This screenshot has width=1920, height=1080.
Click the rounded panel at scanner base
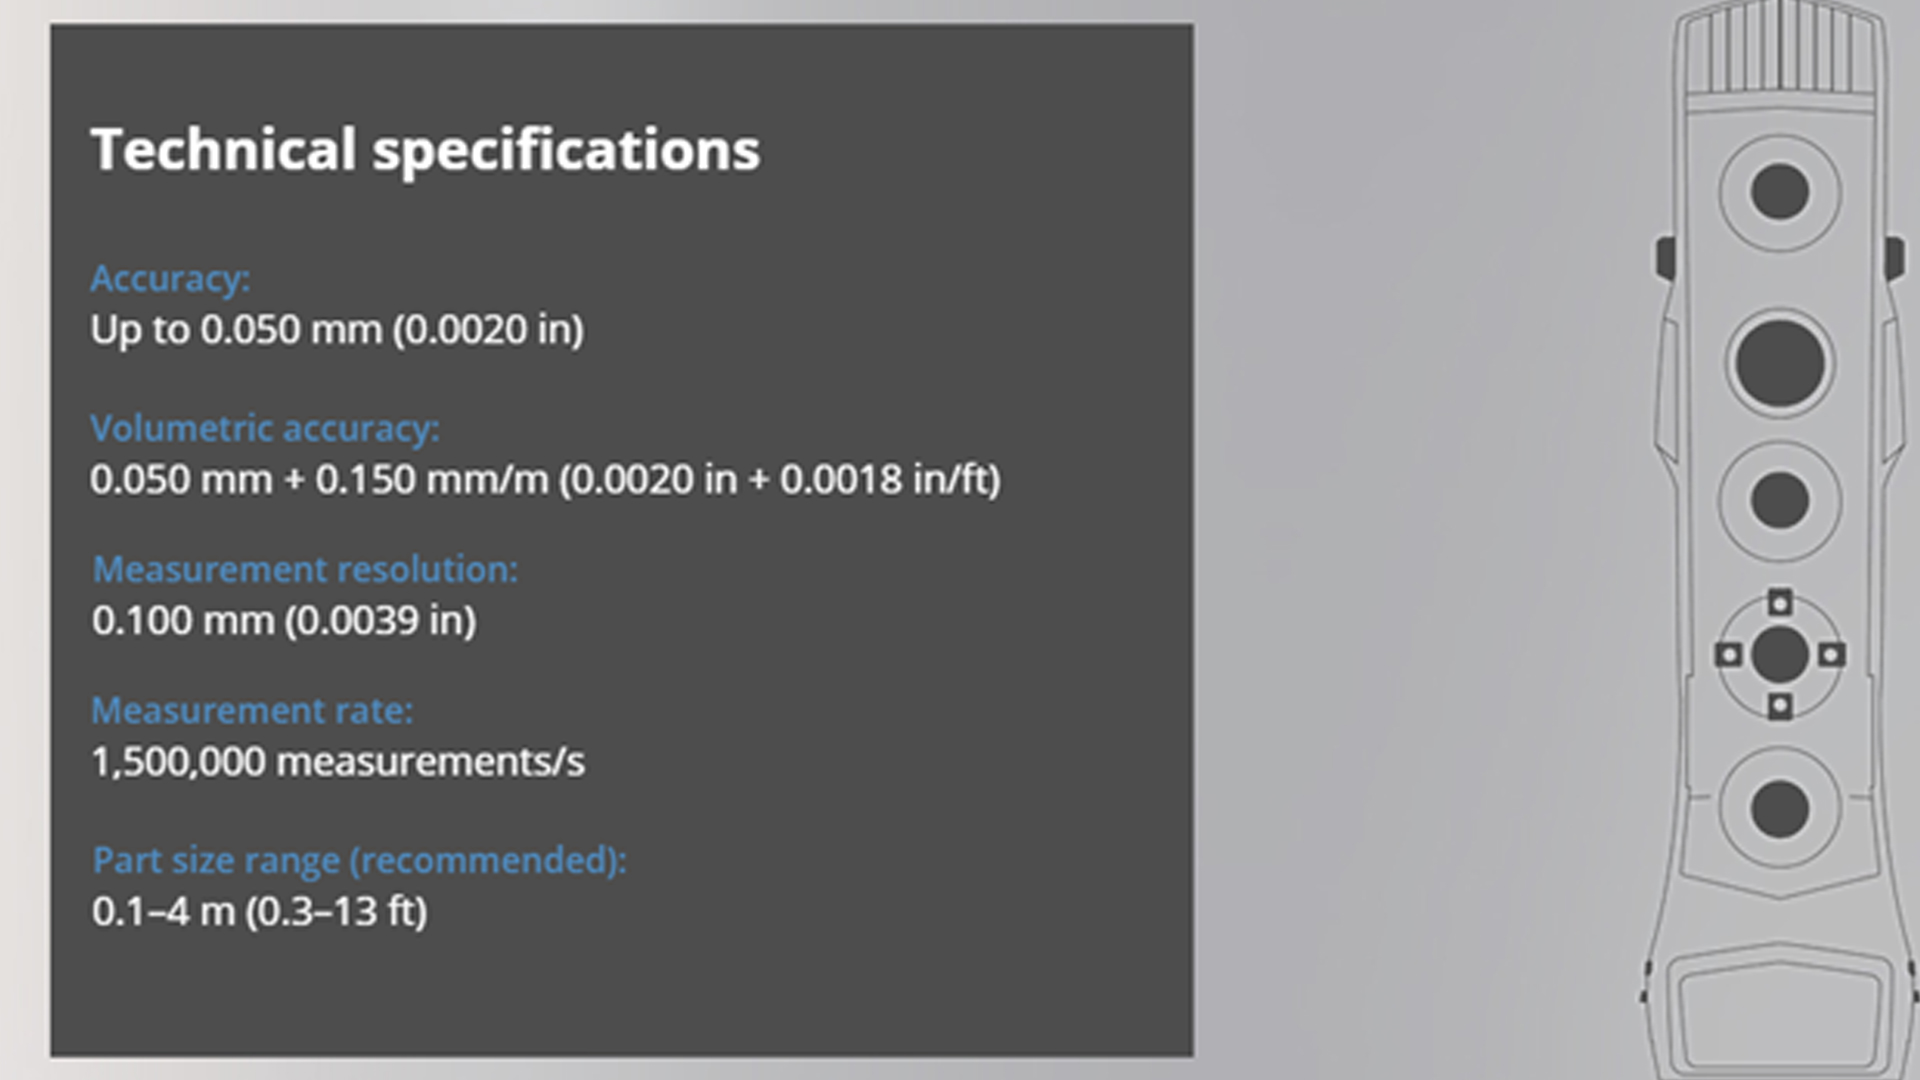[1782, 1012]
